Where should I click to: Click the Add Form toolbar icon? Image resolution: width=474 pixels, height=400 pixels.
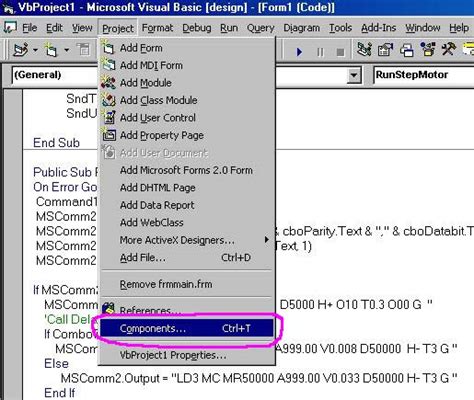(x=51, y=51)
